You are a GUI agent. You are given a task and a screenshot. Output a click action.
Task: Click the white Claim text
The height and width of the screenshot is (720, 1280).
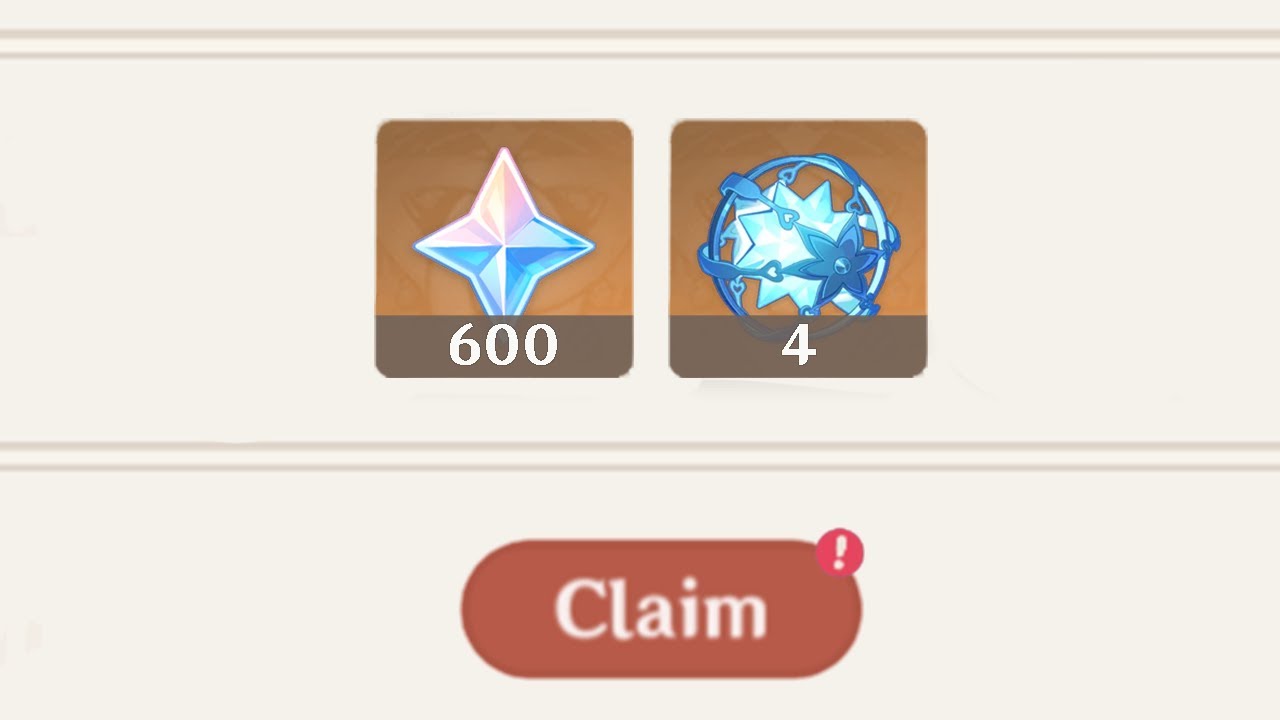coord(661,609)
